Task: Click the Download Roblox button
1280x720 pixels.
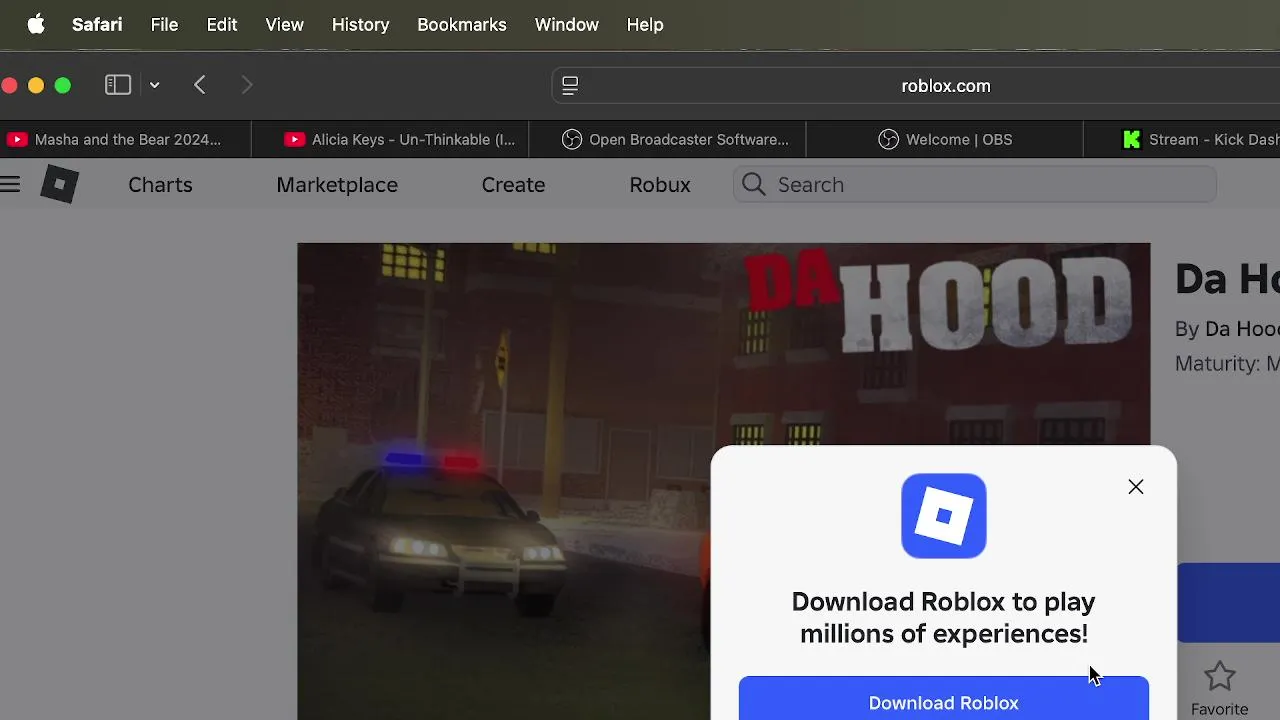Action: click(x=944, y=700)
